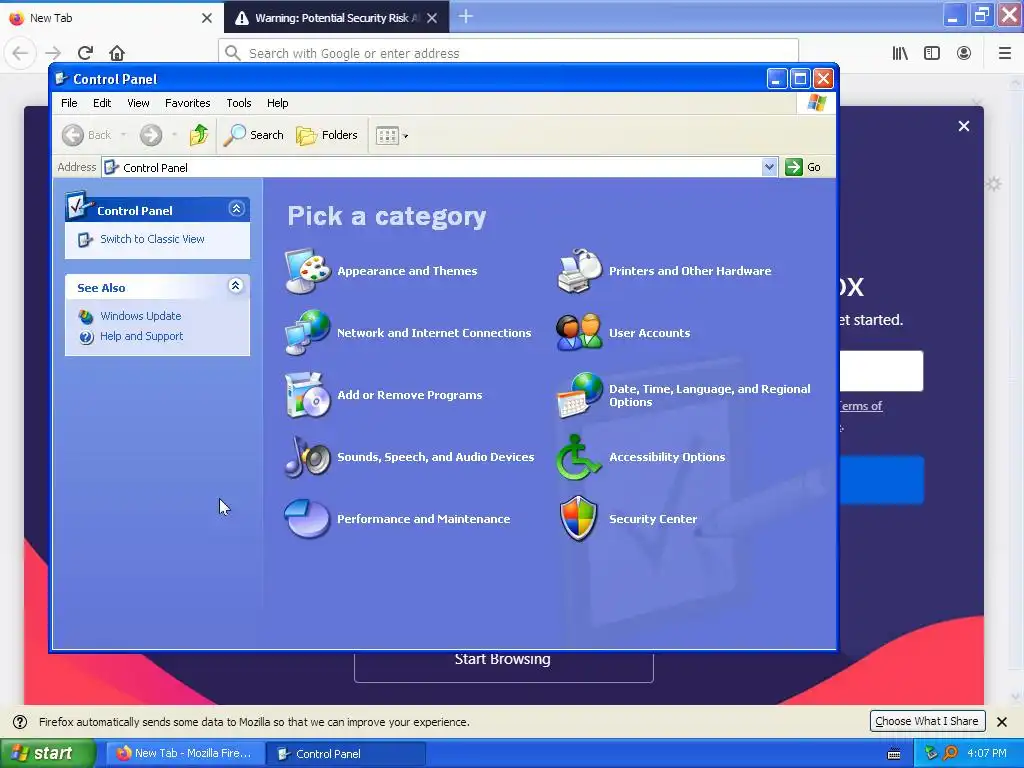Click the Windows Update globe icon
This screenshot has height=768, width=1024.
click(86, 317)
